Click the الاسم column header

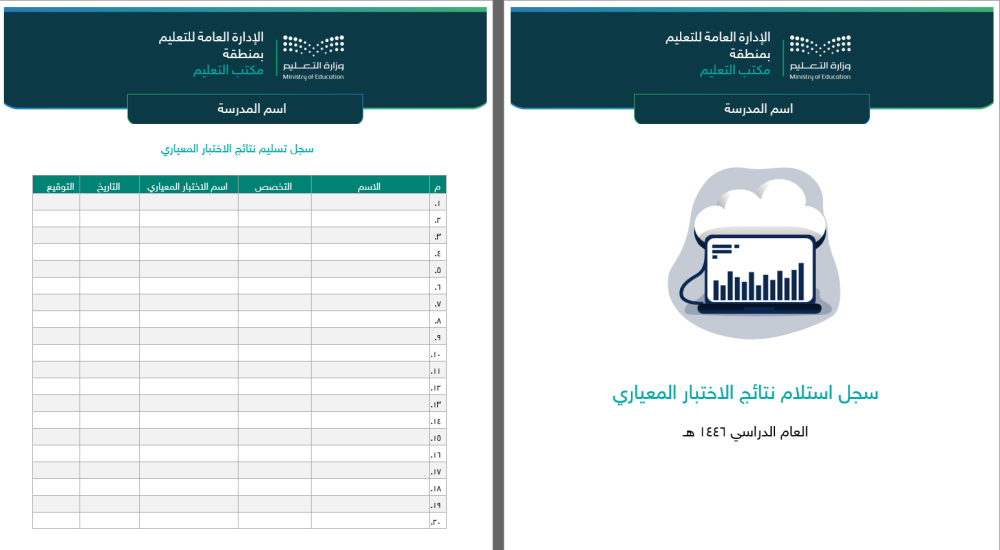coord(369,186)
